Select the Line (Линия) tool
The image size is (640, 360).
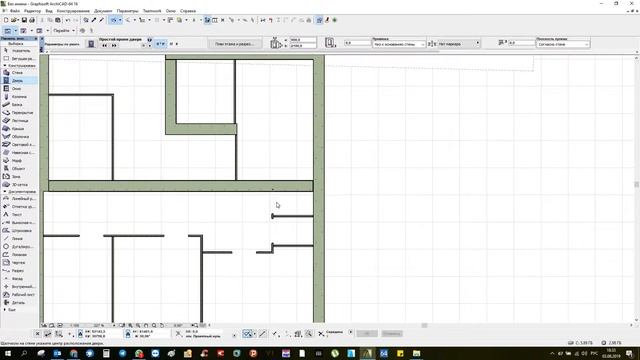click(x=19, y=239)
